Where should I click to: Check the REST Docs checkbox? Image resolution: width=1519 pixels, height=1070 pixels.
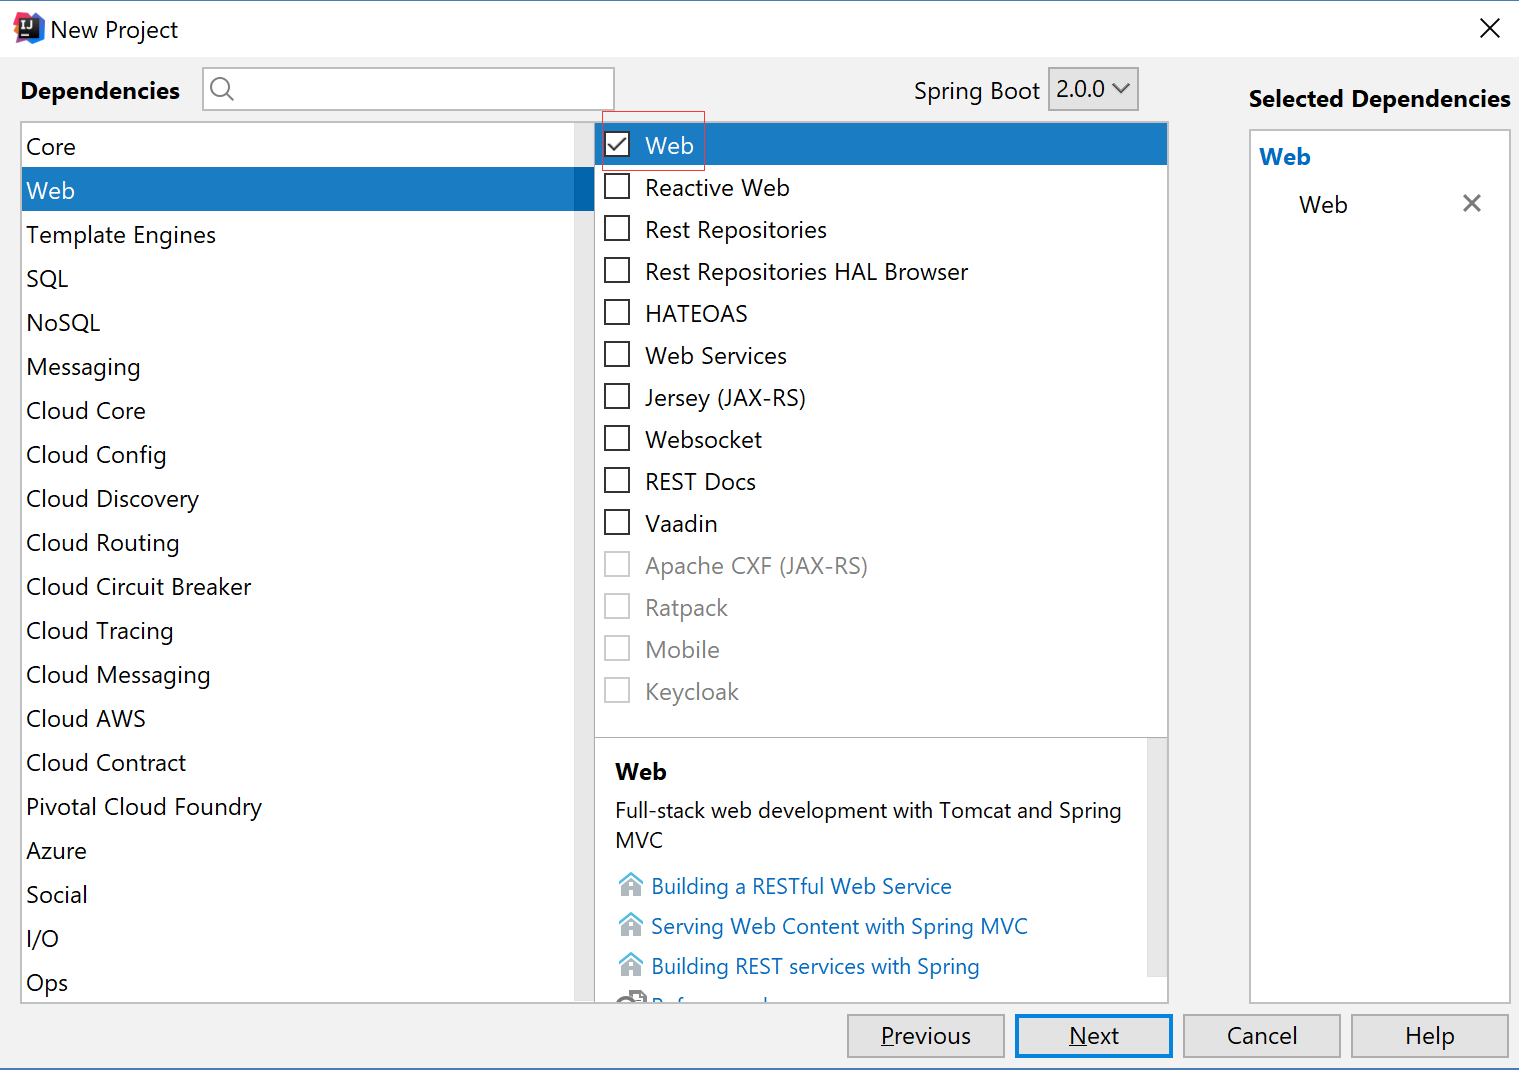pos(618,481)
